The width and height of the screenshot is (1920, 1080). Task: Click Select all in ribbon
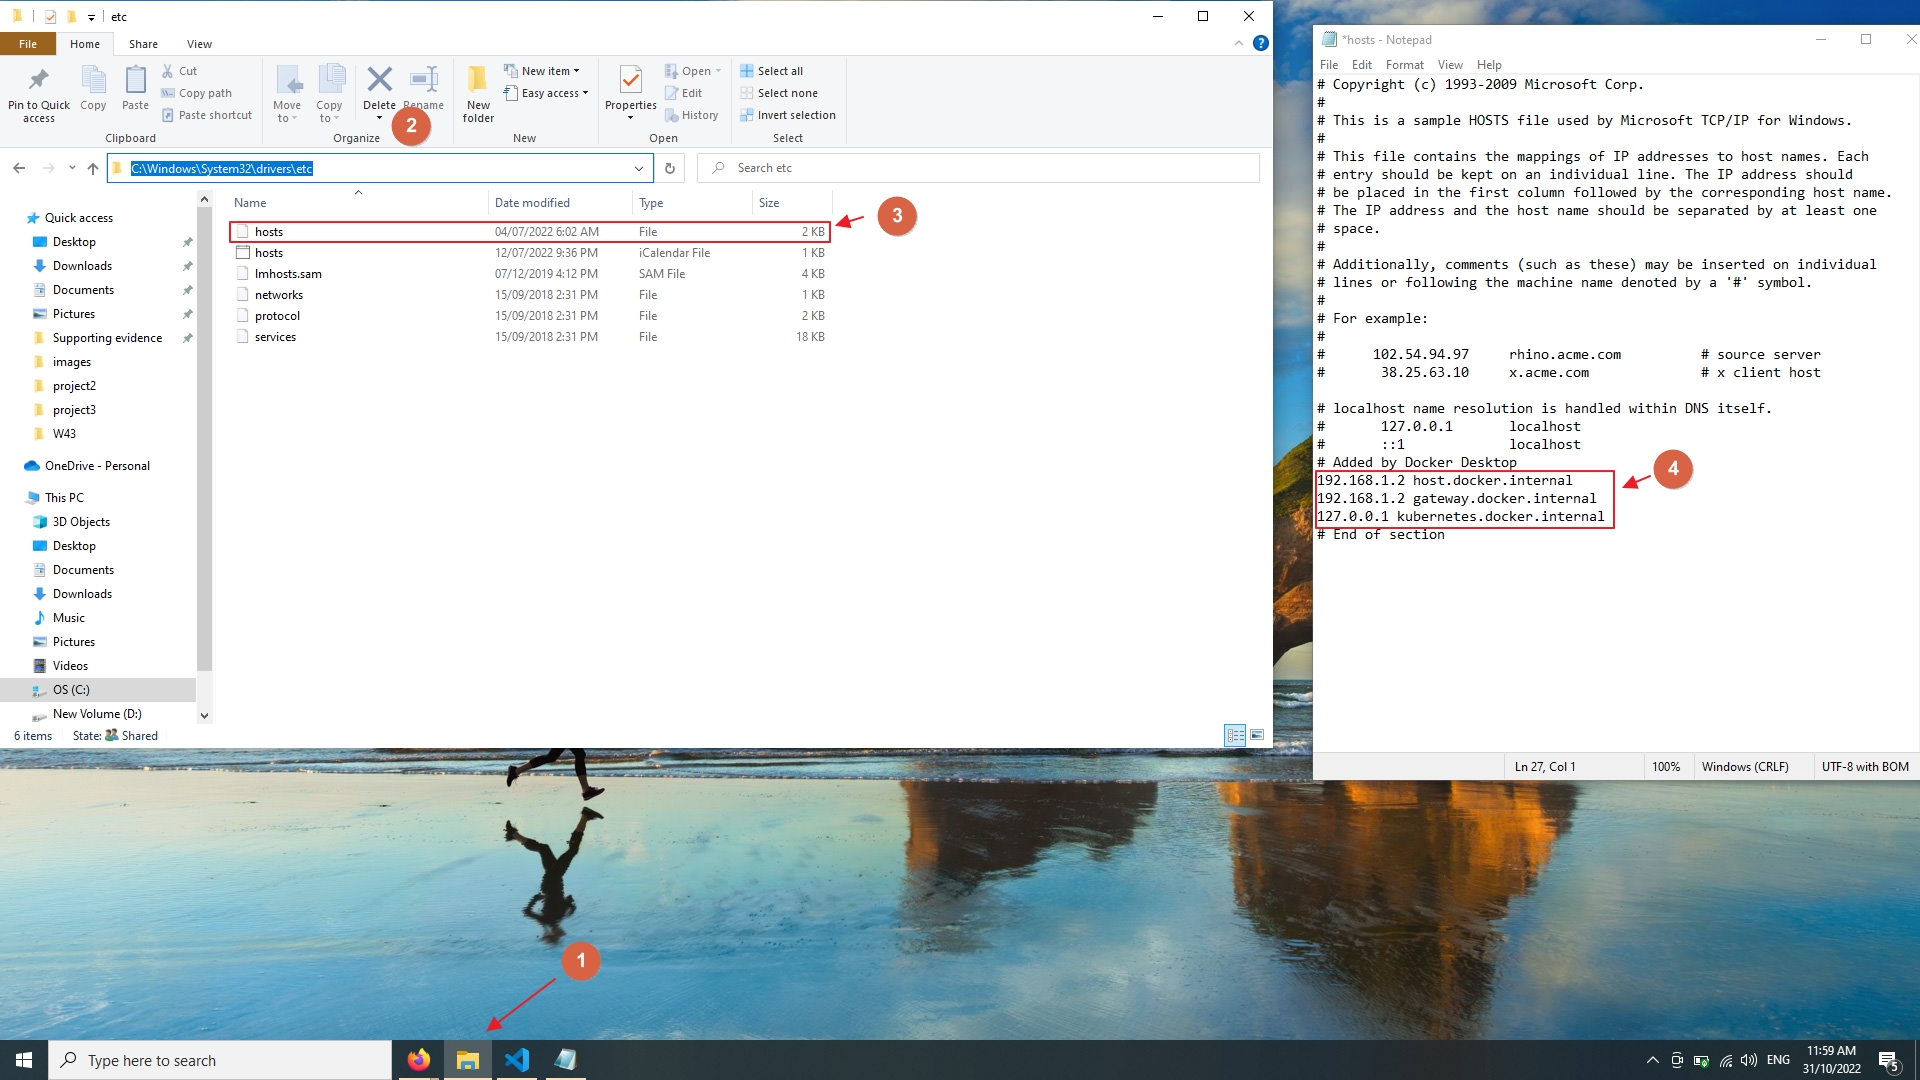pyautogui.click(x=771, y=71)
